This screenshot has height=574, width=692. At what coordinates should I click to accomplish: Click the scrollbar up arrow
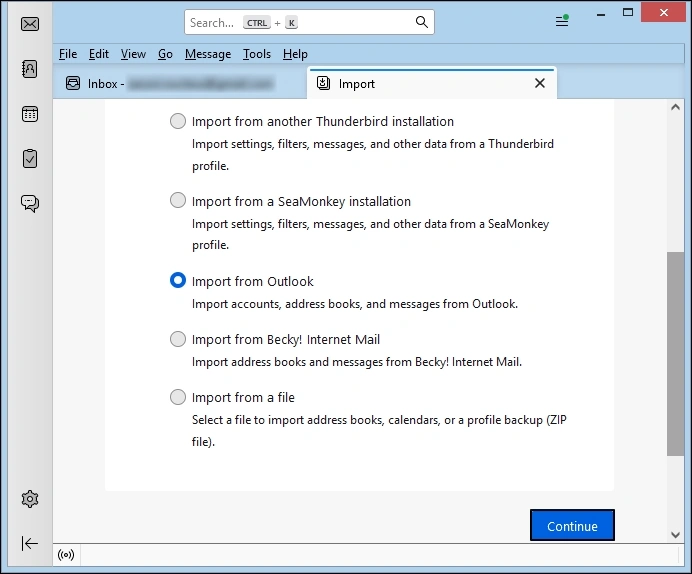tap(675, 107)
